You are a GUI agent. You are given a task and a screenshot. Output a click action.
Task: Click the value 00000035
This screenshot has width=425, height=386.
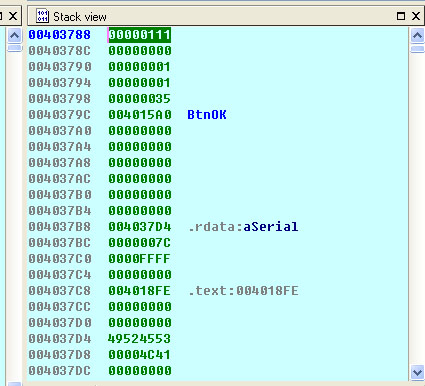(x=140, y=99)
